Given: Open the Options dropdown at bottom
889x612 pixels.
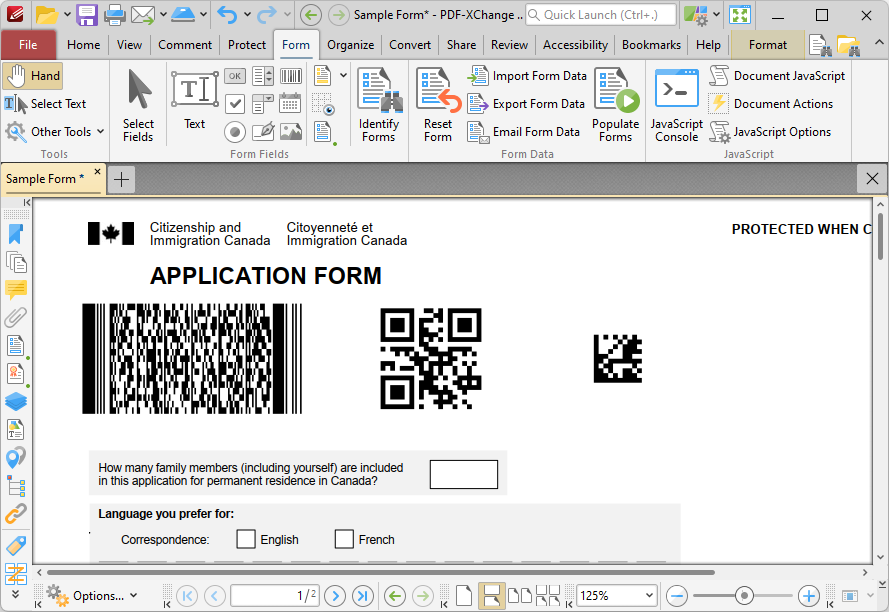Looking at the screenshot, I should coord(92,596).
